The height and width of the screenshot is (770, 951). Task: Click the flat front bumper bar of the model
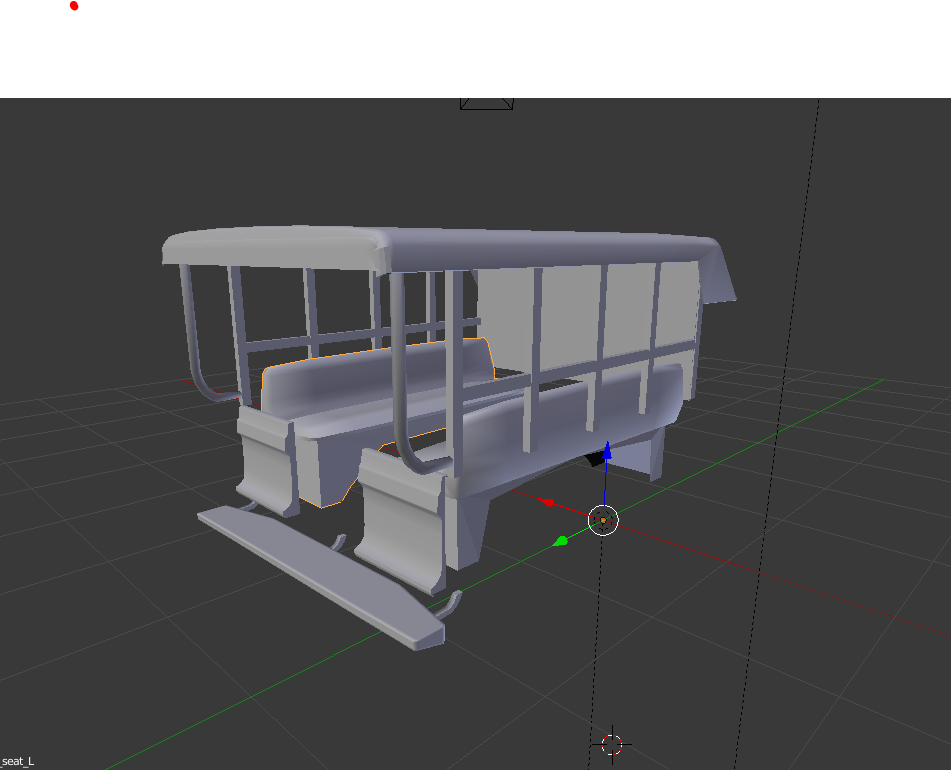click(321, 576)
